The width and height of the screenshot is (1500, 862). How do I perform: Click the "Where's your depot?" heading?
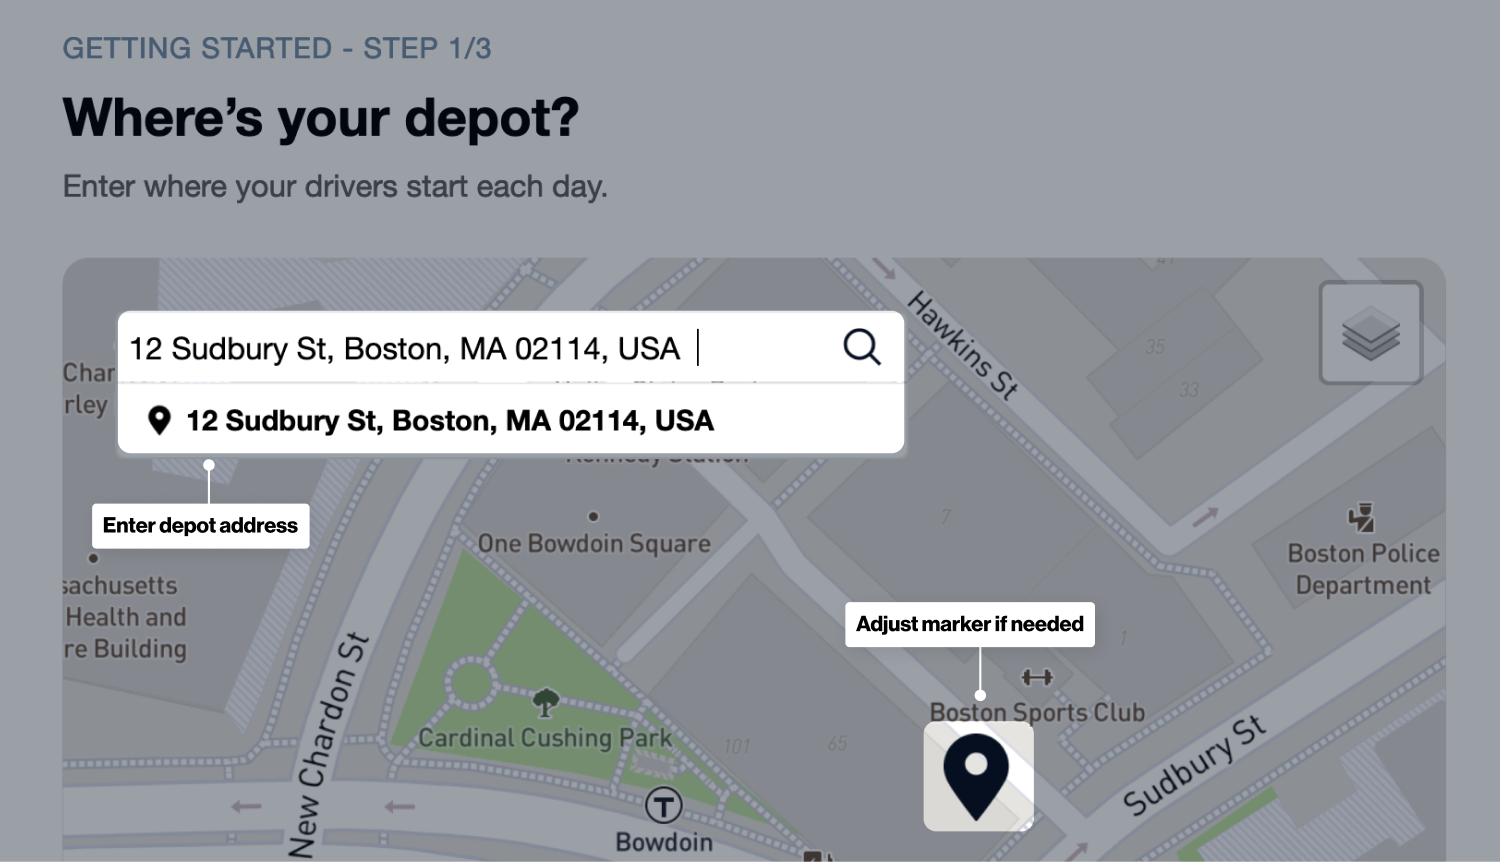pyautogui.click(x=321, y=118)
